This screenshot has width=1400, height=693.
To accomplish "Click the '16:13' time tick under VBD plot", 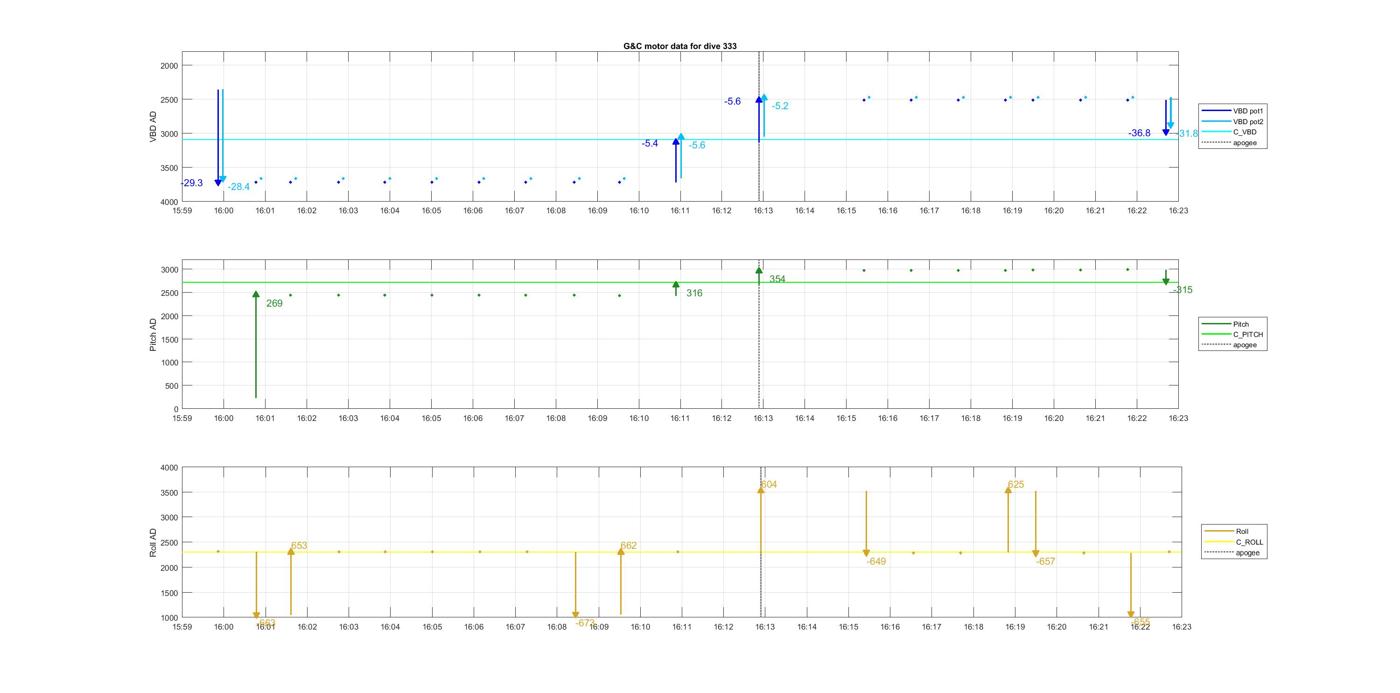I will 763,211.
